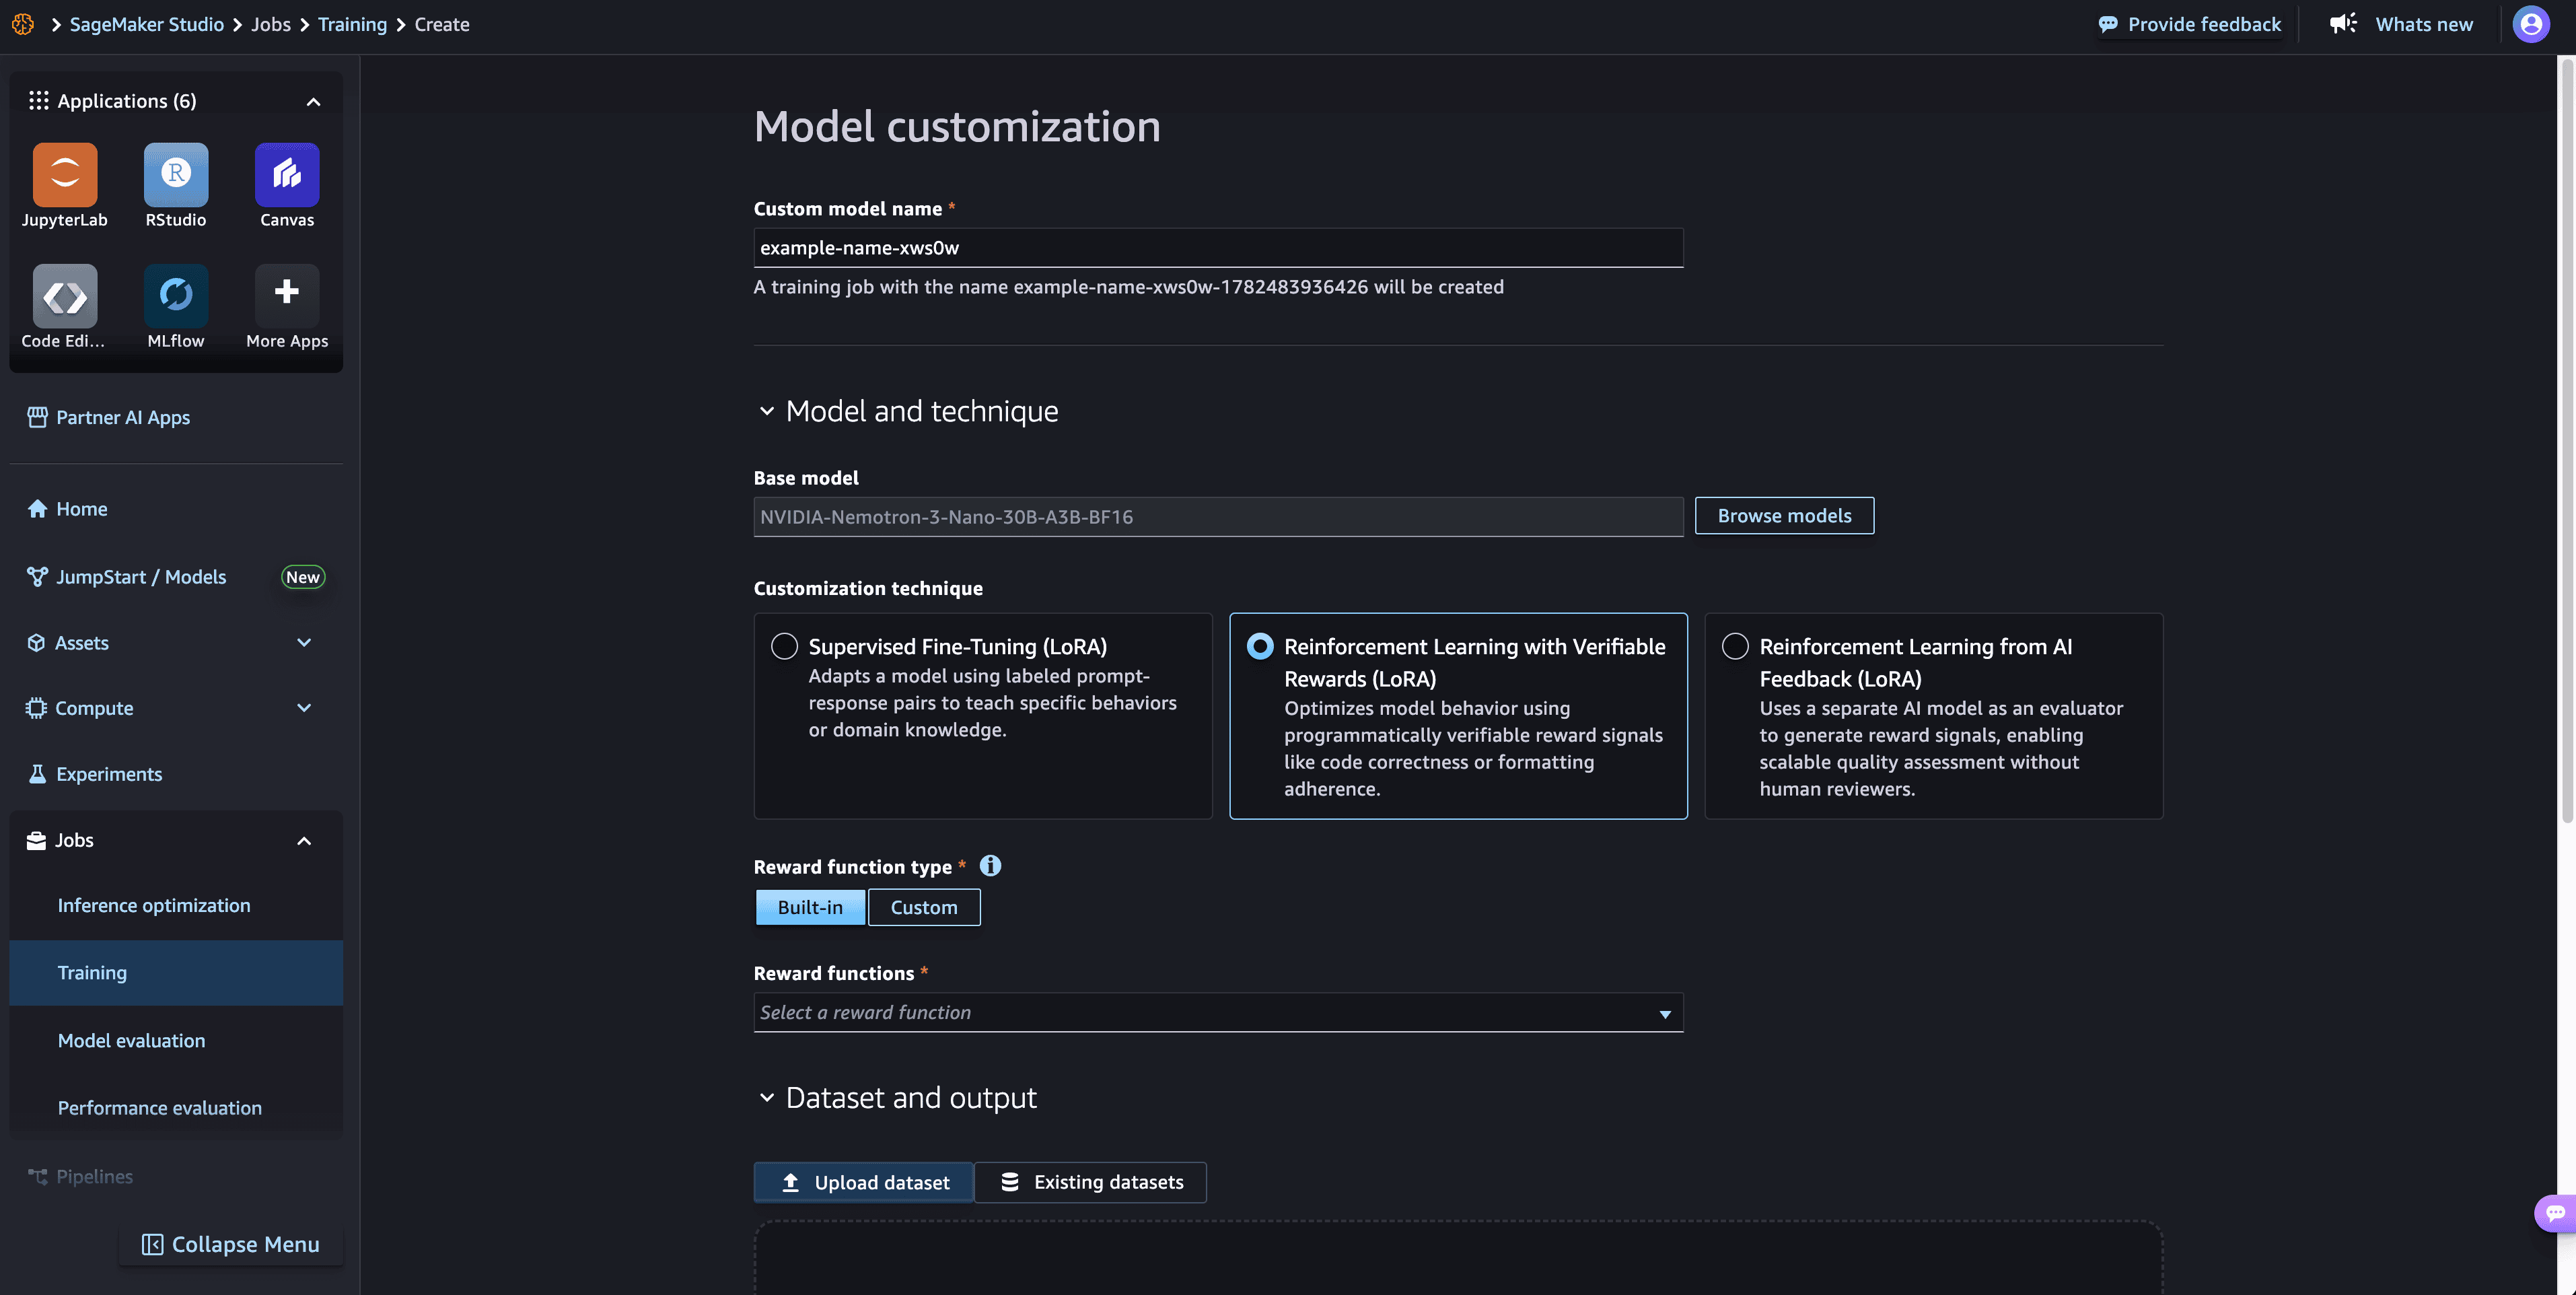Click the Reward function type info icon
This screenshot has height=1295, width=2576.
[x=990, y=866]
